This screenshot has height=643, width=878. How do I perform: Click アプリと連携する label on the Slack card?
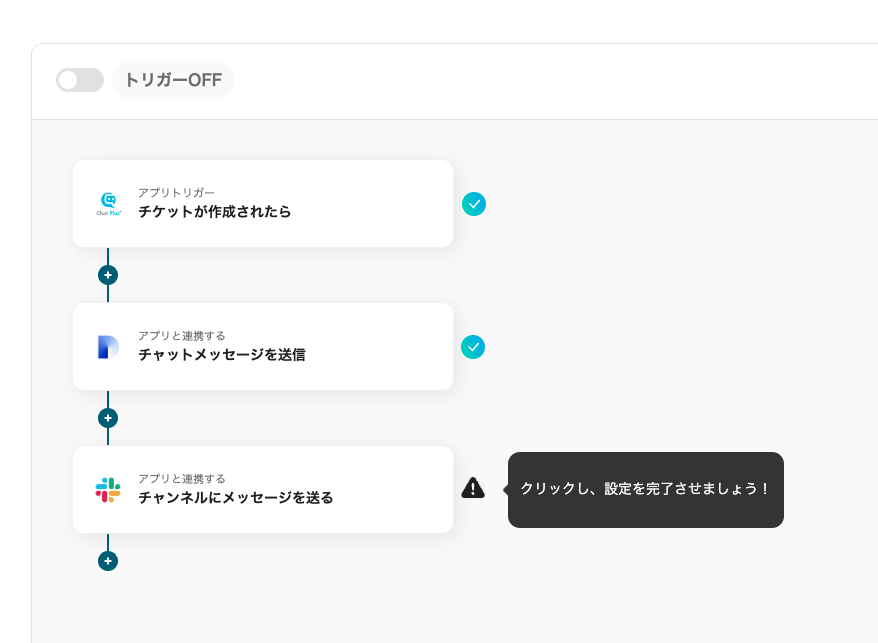[182, 478]
